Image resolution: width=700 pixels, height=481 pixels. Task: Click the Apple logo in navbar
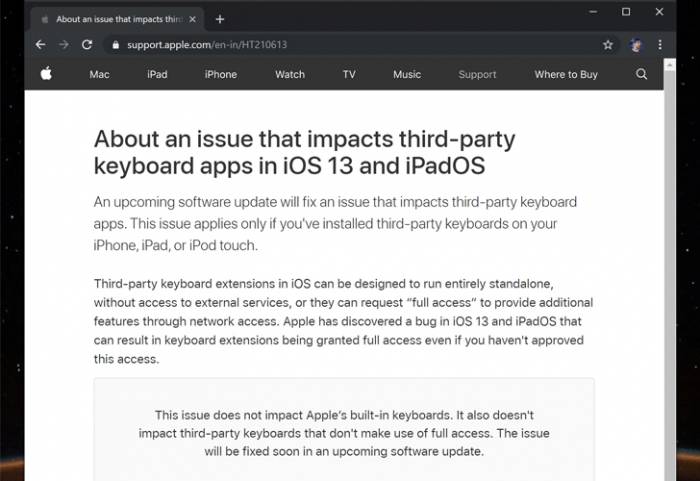click(46, 74)
